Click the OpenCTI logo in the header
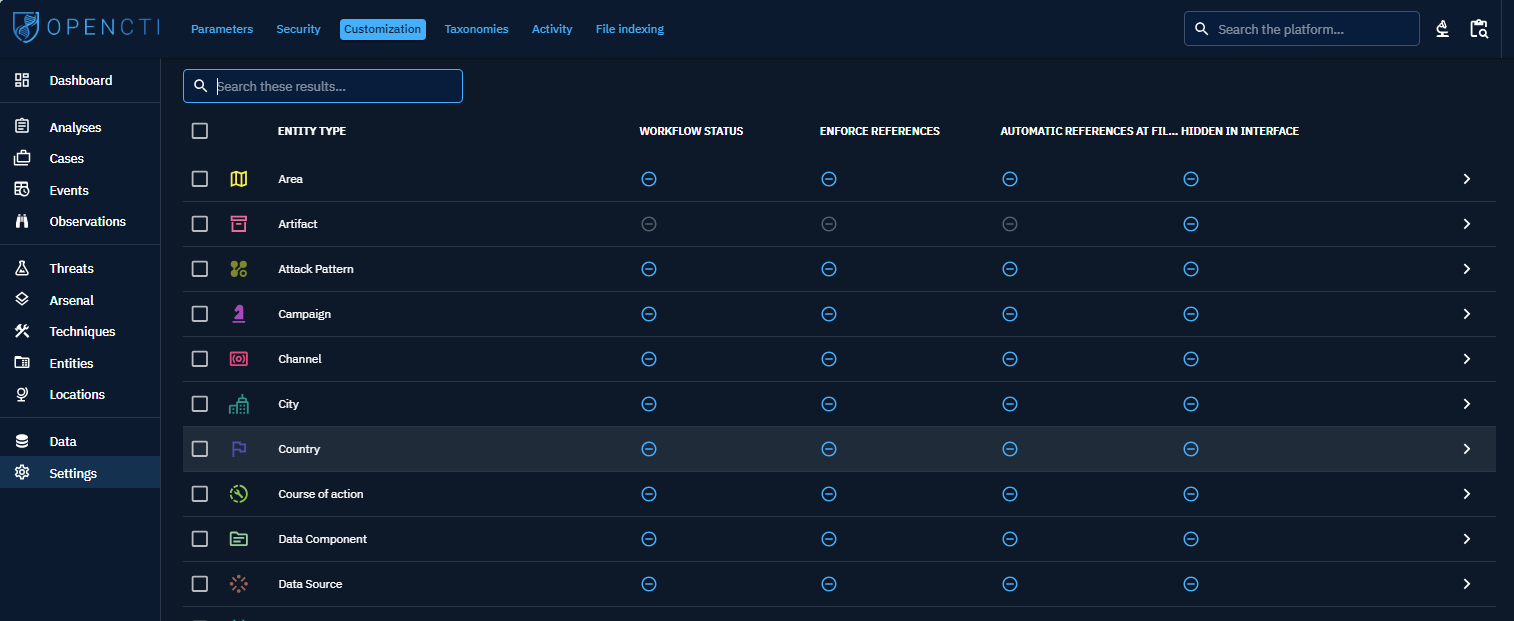The height and width of the screenshot is (621, 1514). click(x=86, y=28)
